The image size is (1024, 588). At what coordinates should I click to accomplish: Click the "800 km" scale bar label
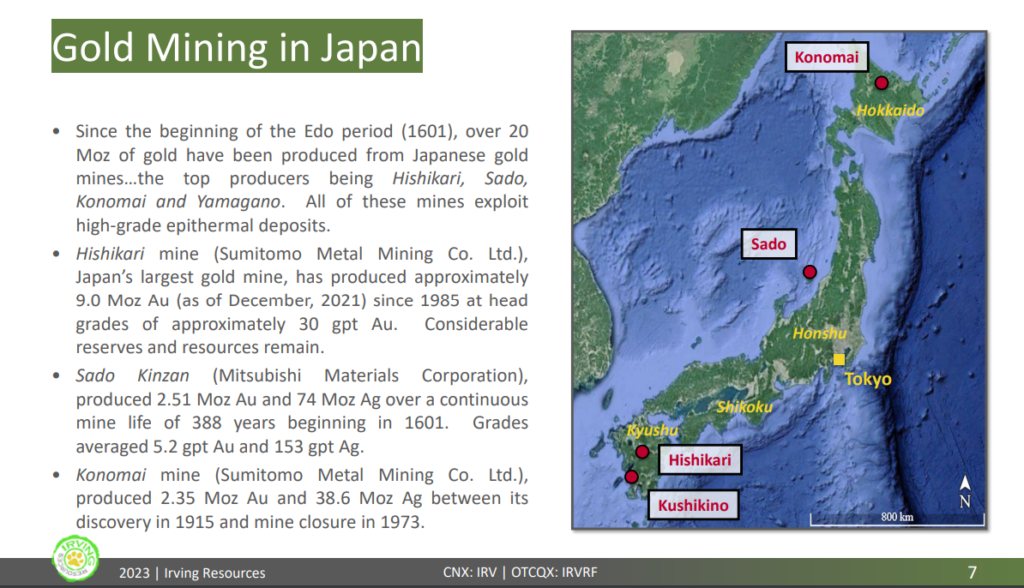897,517
